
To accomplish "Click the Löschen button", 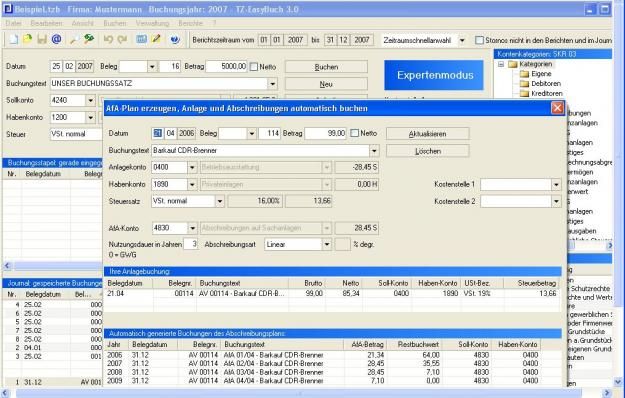I will 428,151.
